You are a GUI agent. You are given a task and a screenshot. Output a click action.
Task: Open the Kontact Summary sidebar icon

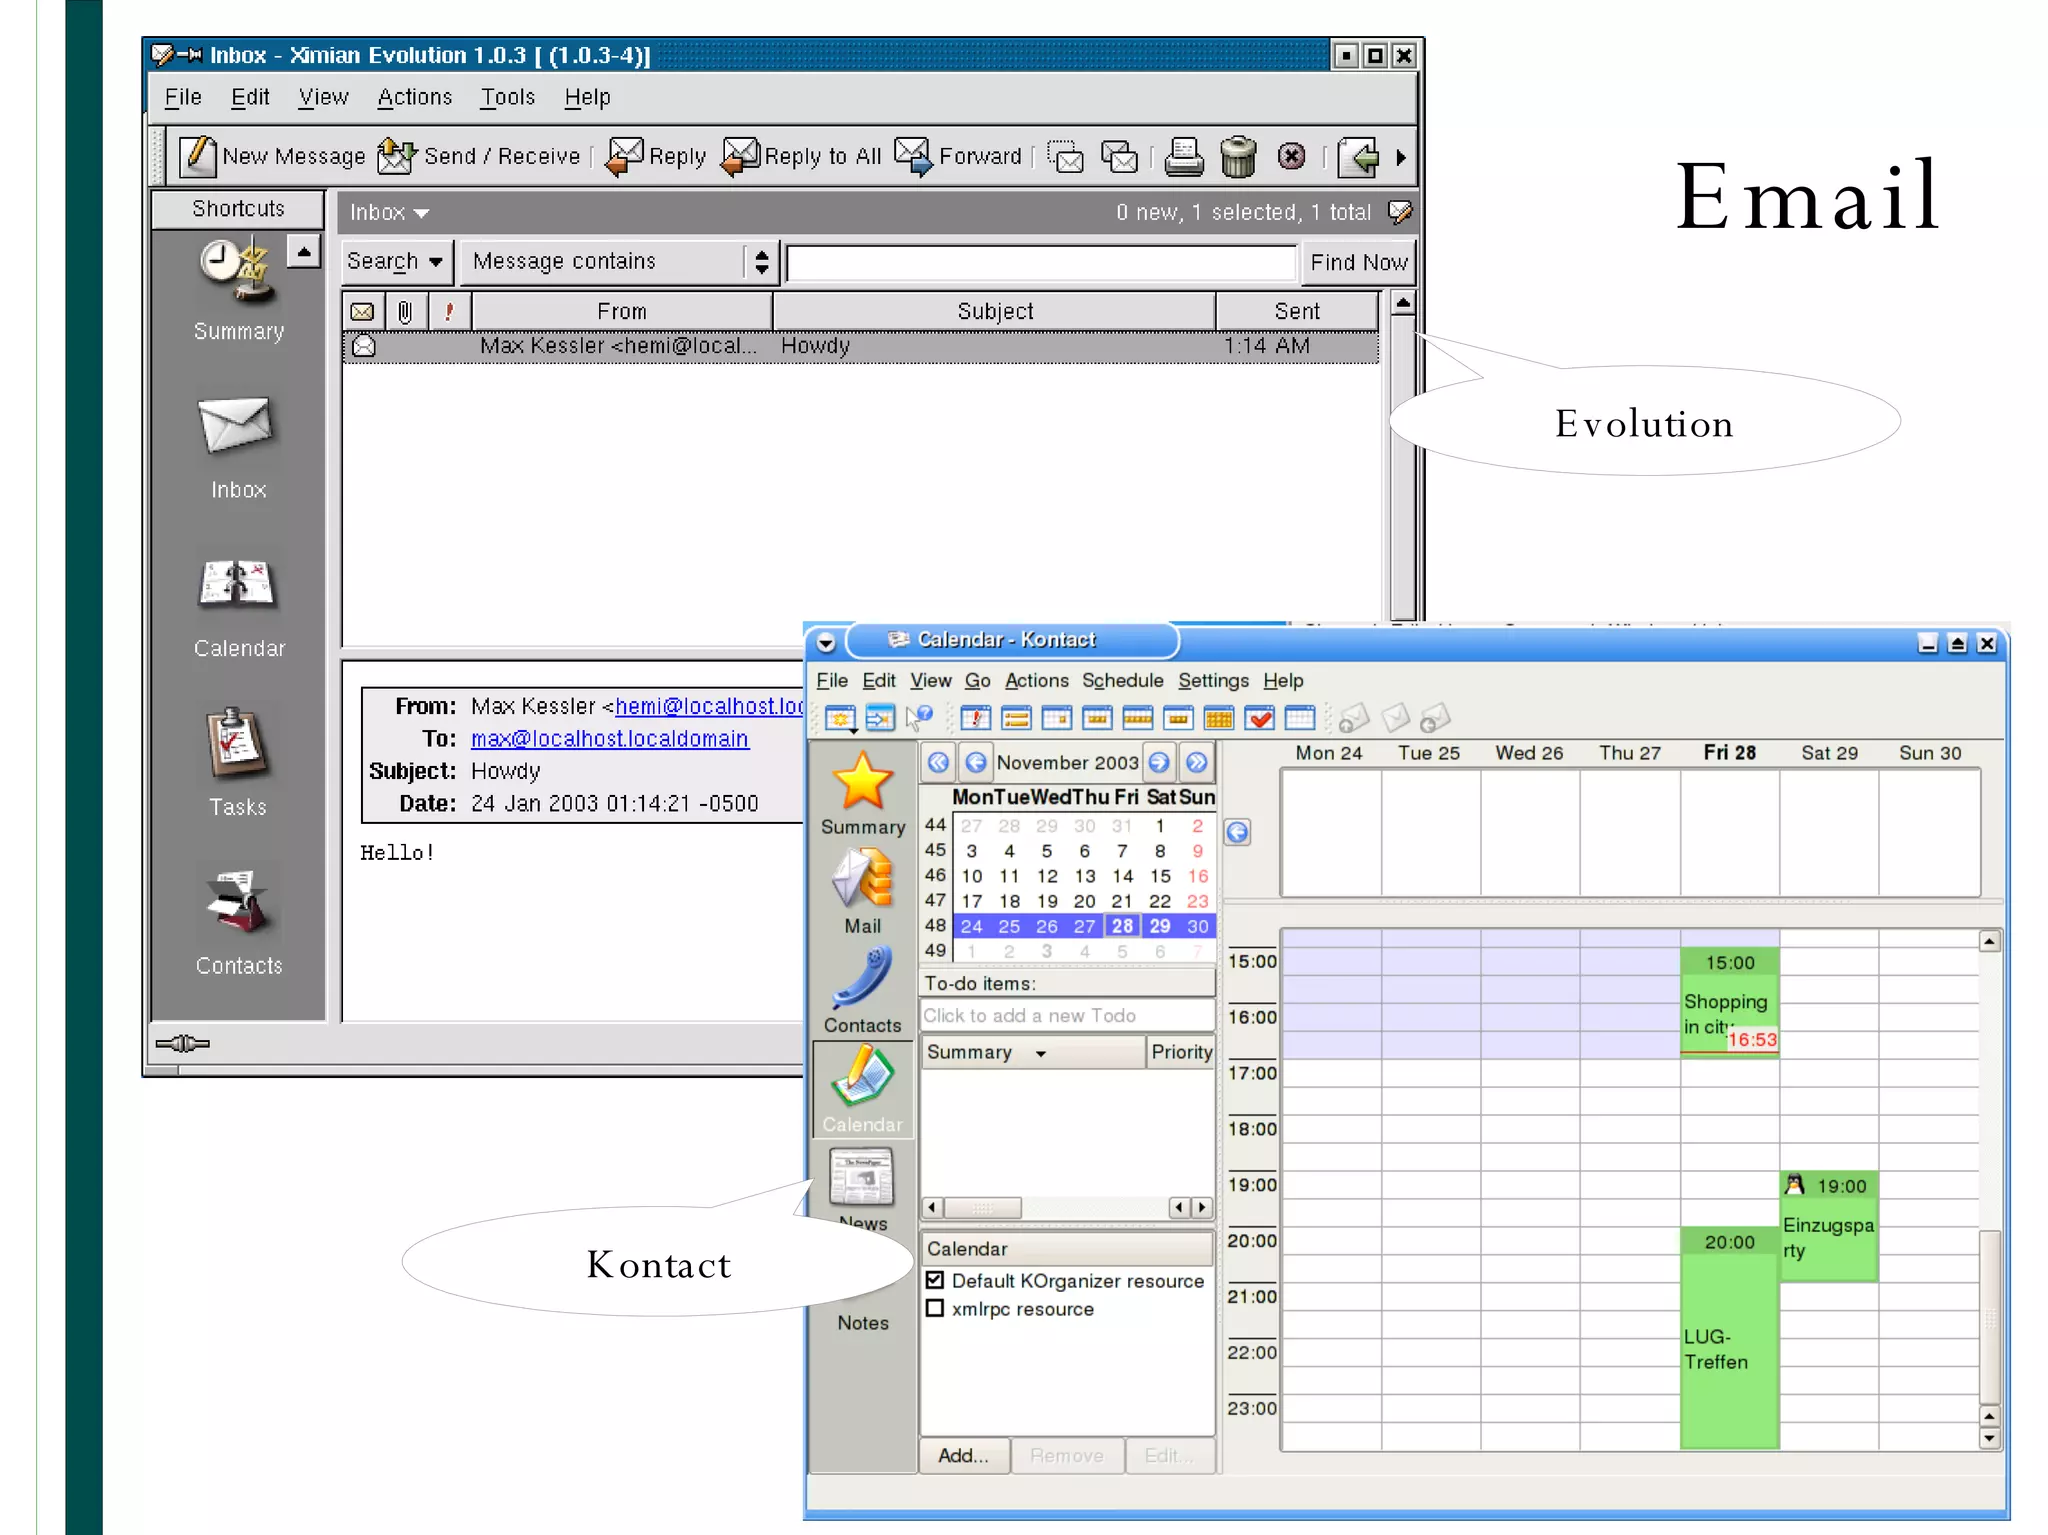862,792
